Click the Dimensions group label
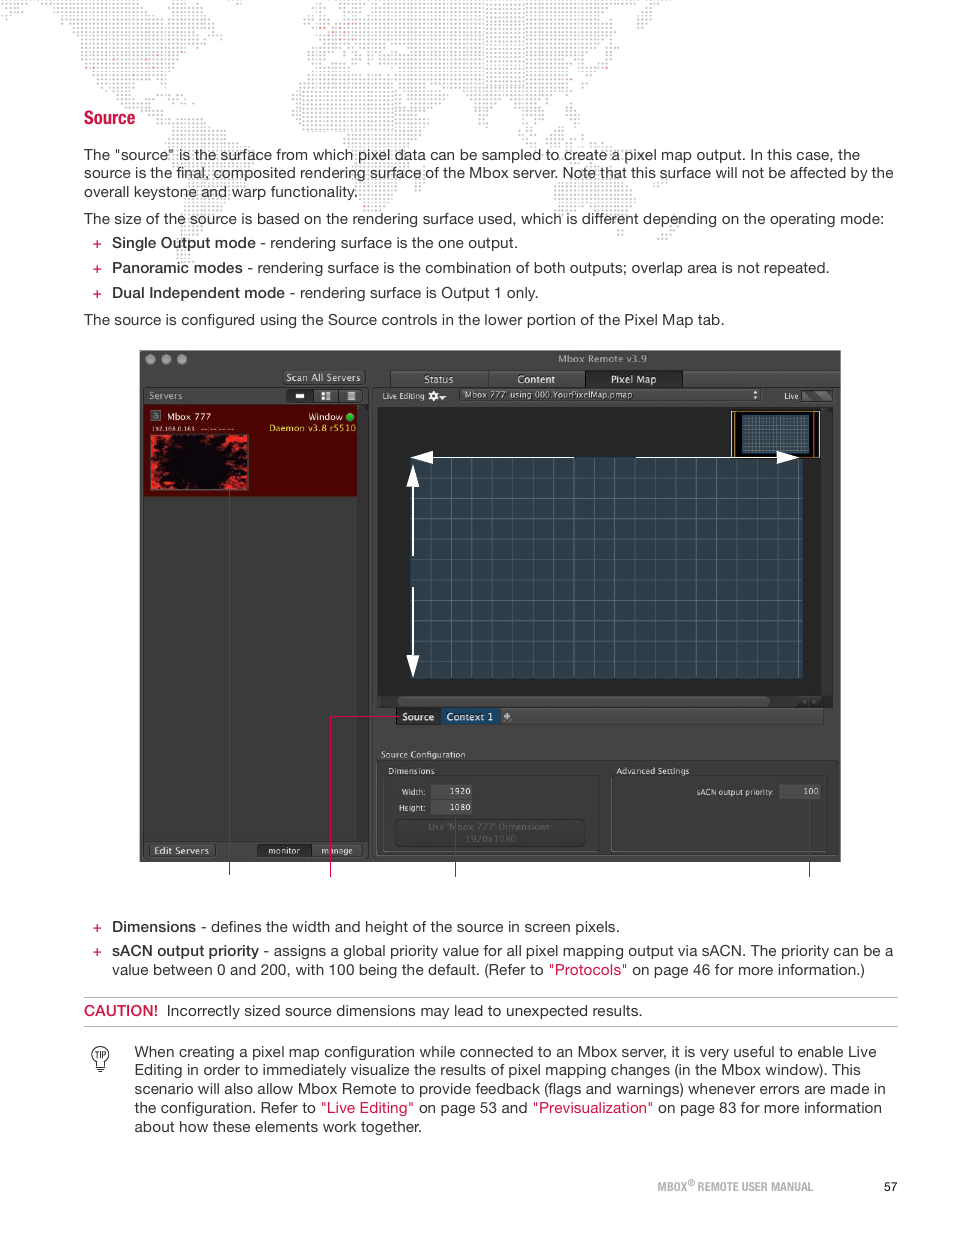 tap(411, 771)
